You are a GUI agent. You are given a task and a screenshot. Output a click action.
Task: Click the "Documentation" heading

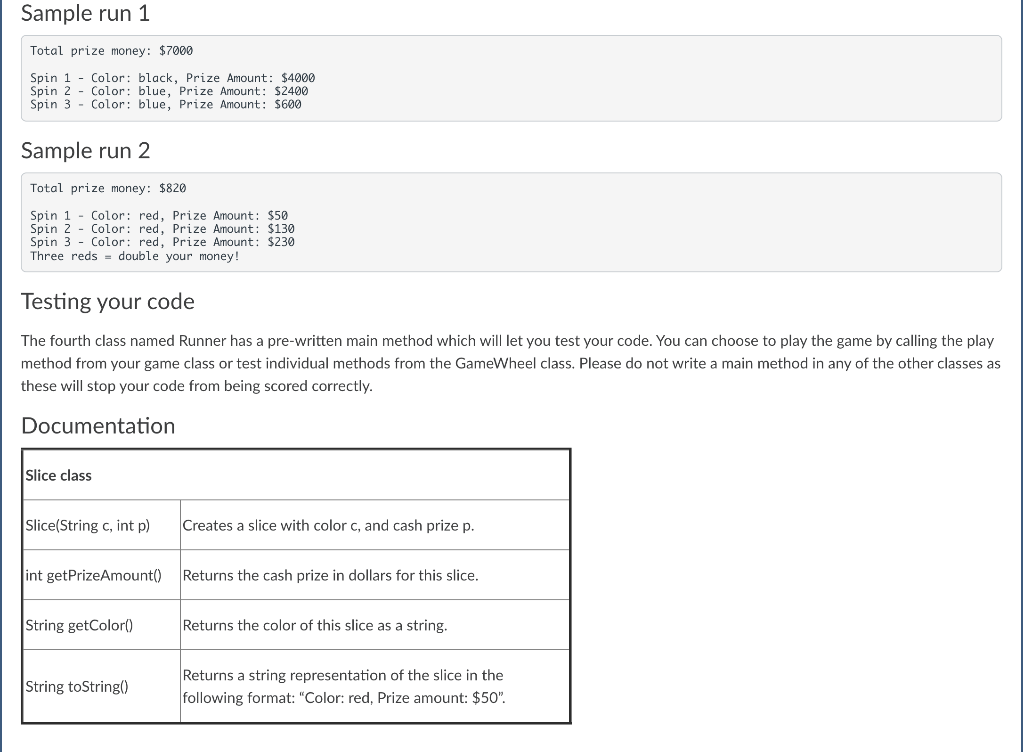98,426
